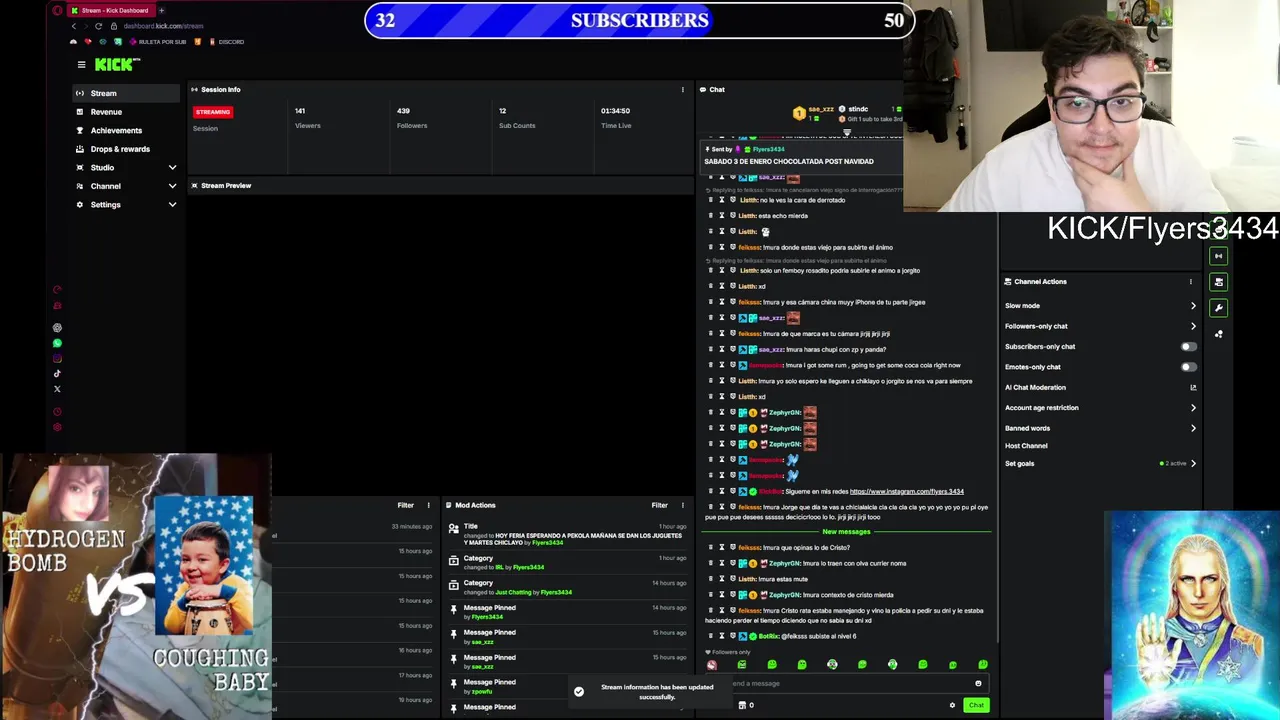
Task: Click WhatsApp icon in browser sidebar
Action: click(57, 343)
